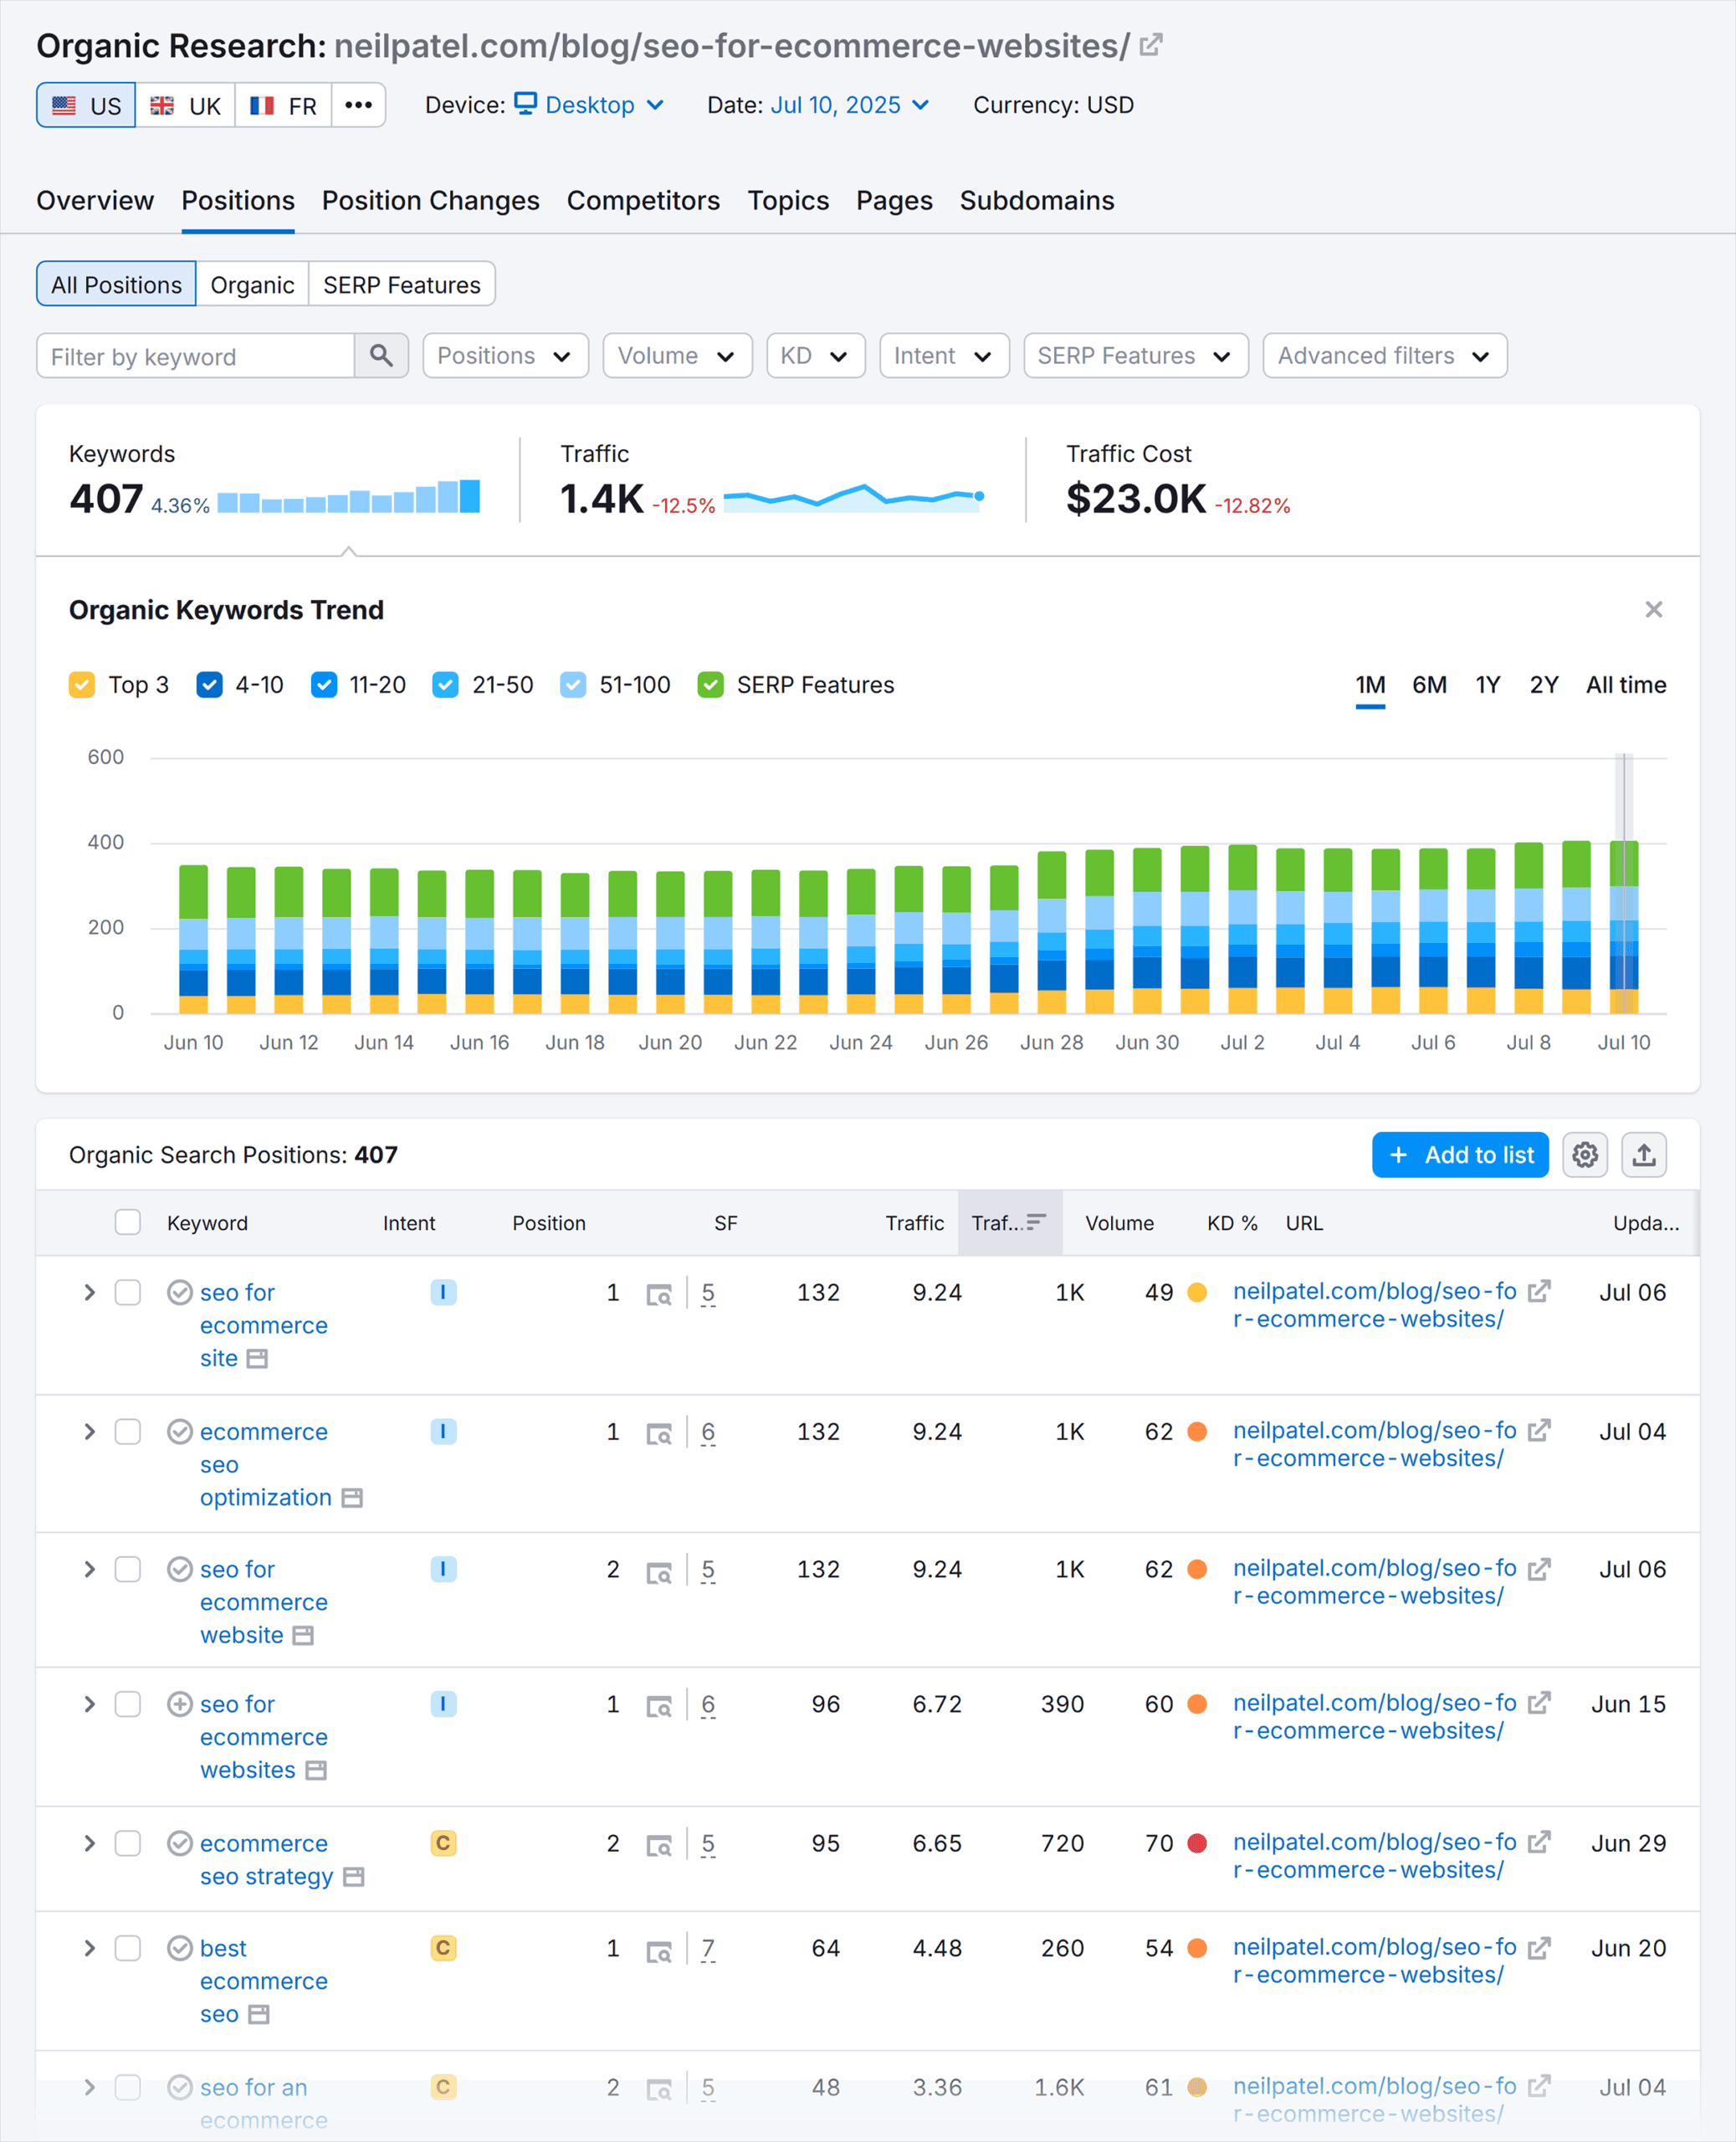
Task: Open the KD filter dropdown
Action: pyautogui.click(x=815, y=355)
